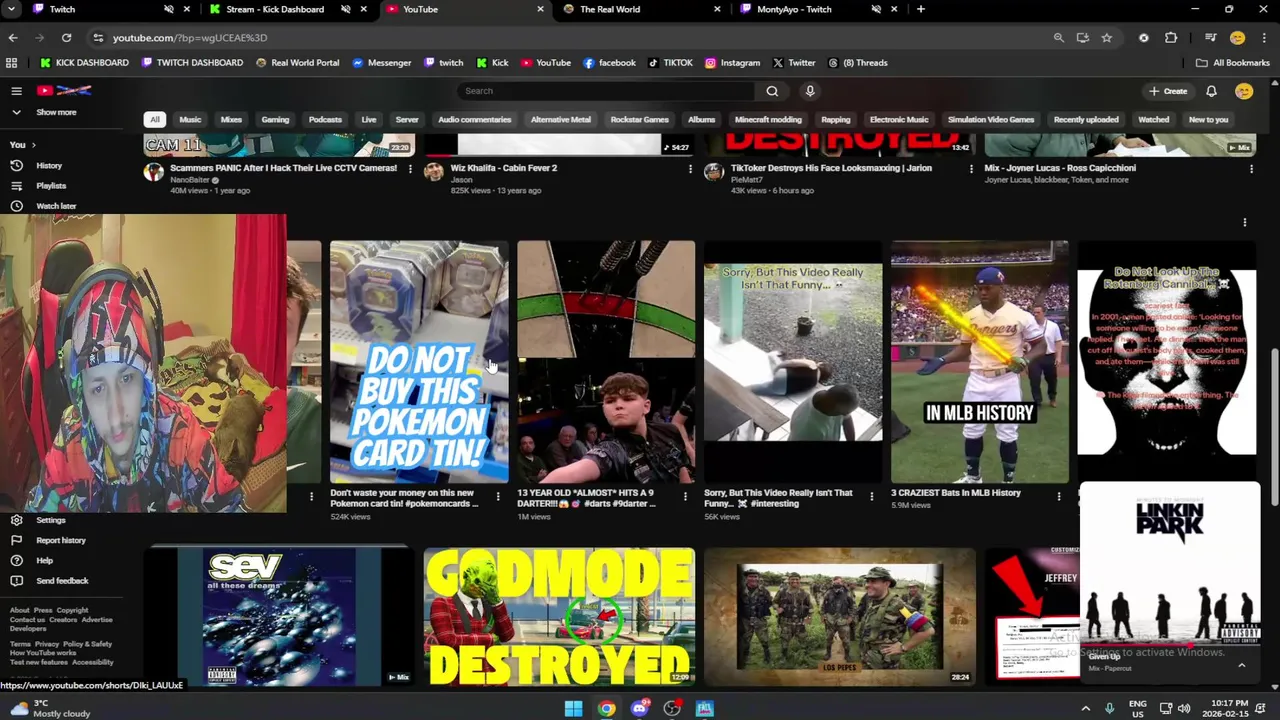Bookmark this page with the star icon
This screenshot has height=720, width=1280.
[x=1106, y=37]
